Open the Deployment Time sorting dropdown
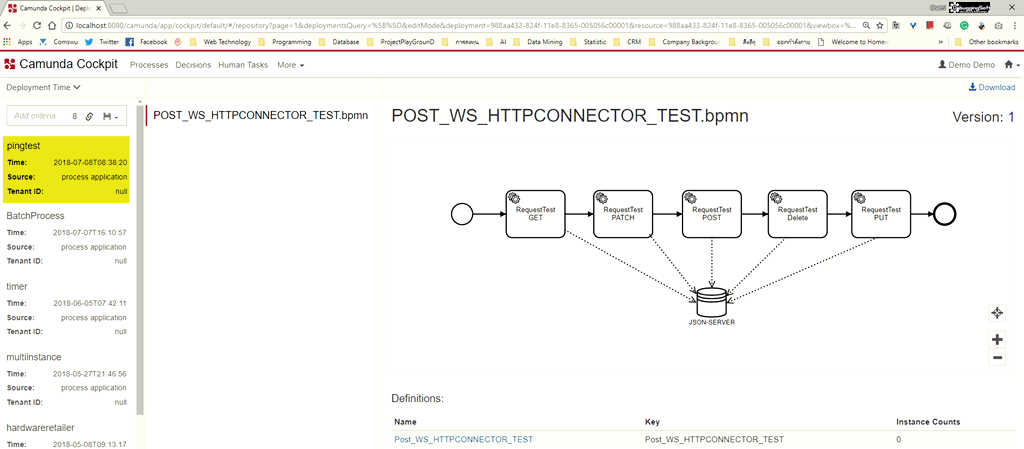Screen dimensions: 1024x449 pyautogui.click(x=43, y=87)
